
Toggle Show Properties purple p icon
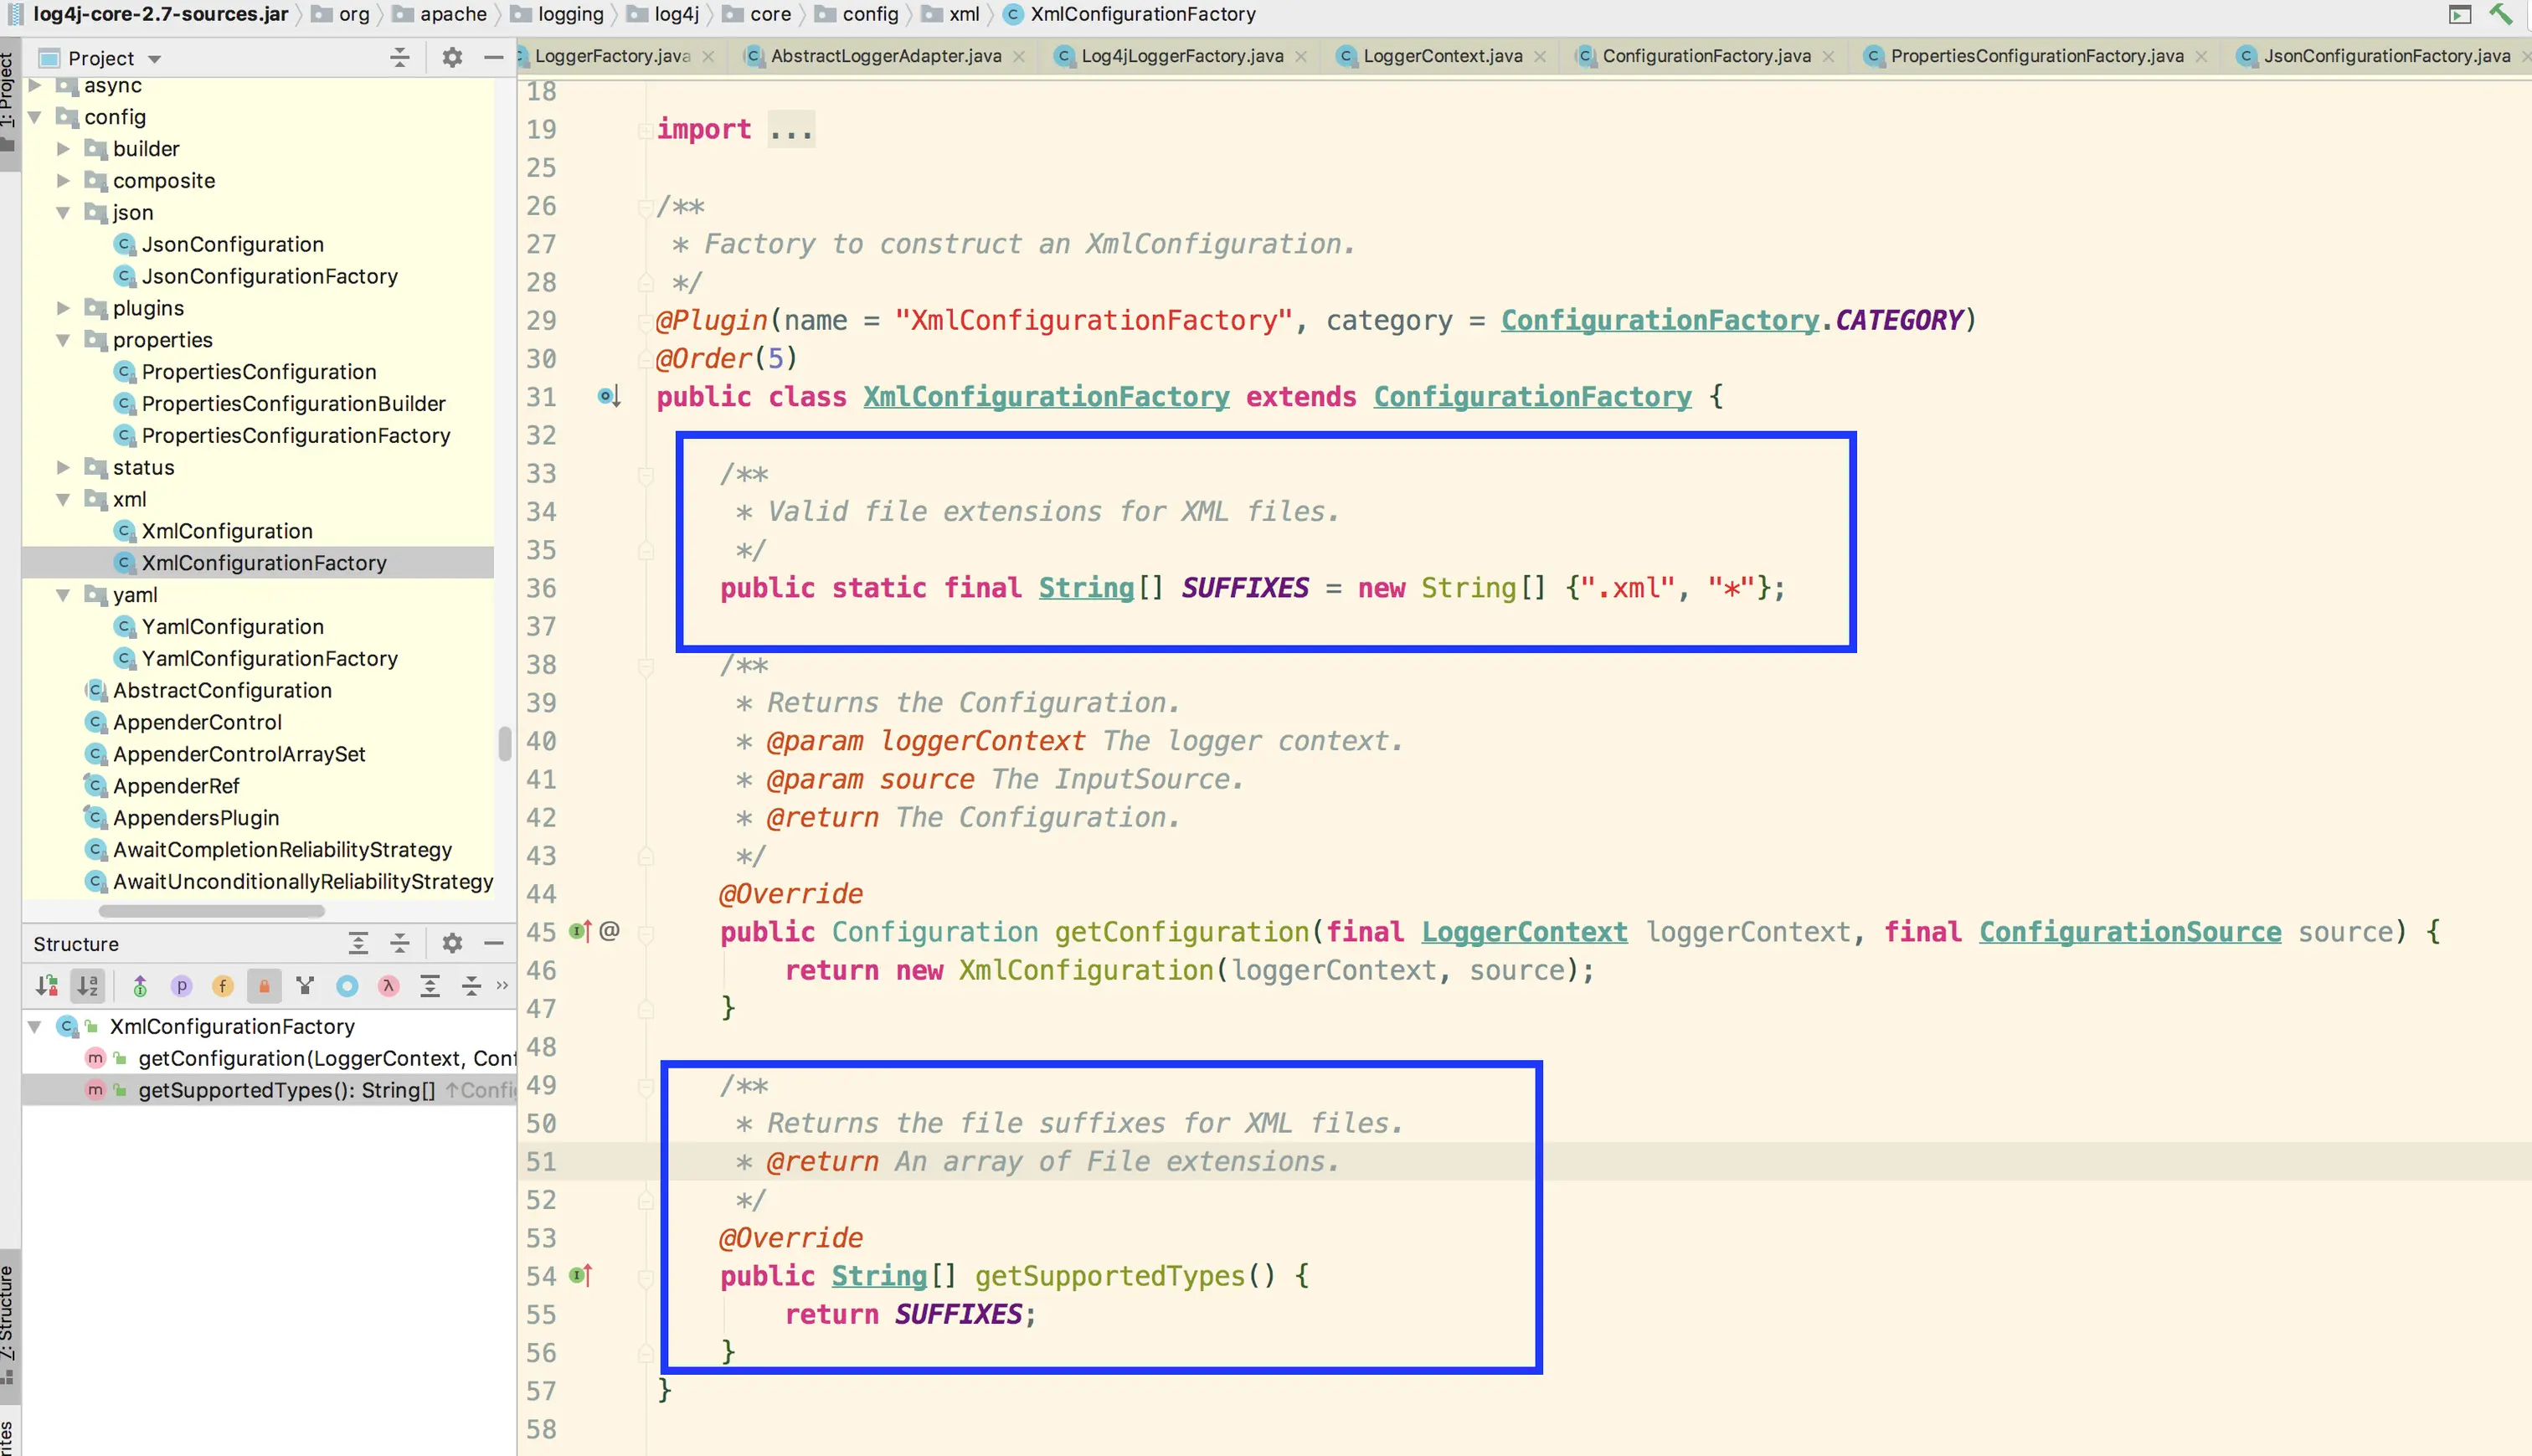pos(181,986)
